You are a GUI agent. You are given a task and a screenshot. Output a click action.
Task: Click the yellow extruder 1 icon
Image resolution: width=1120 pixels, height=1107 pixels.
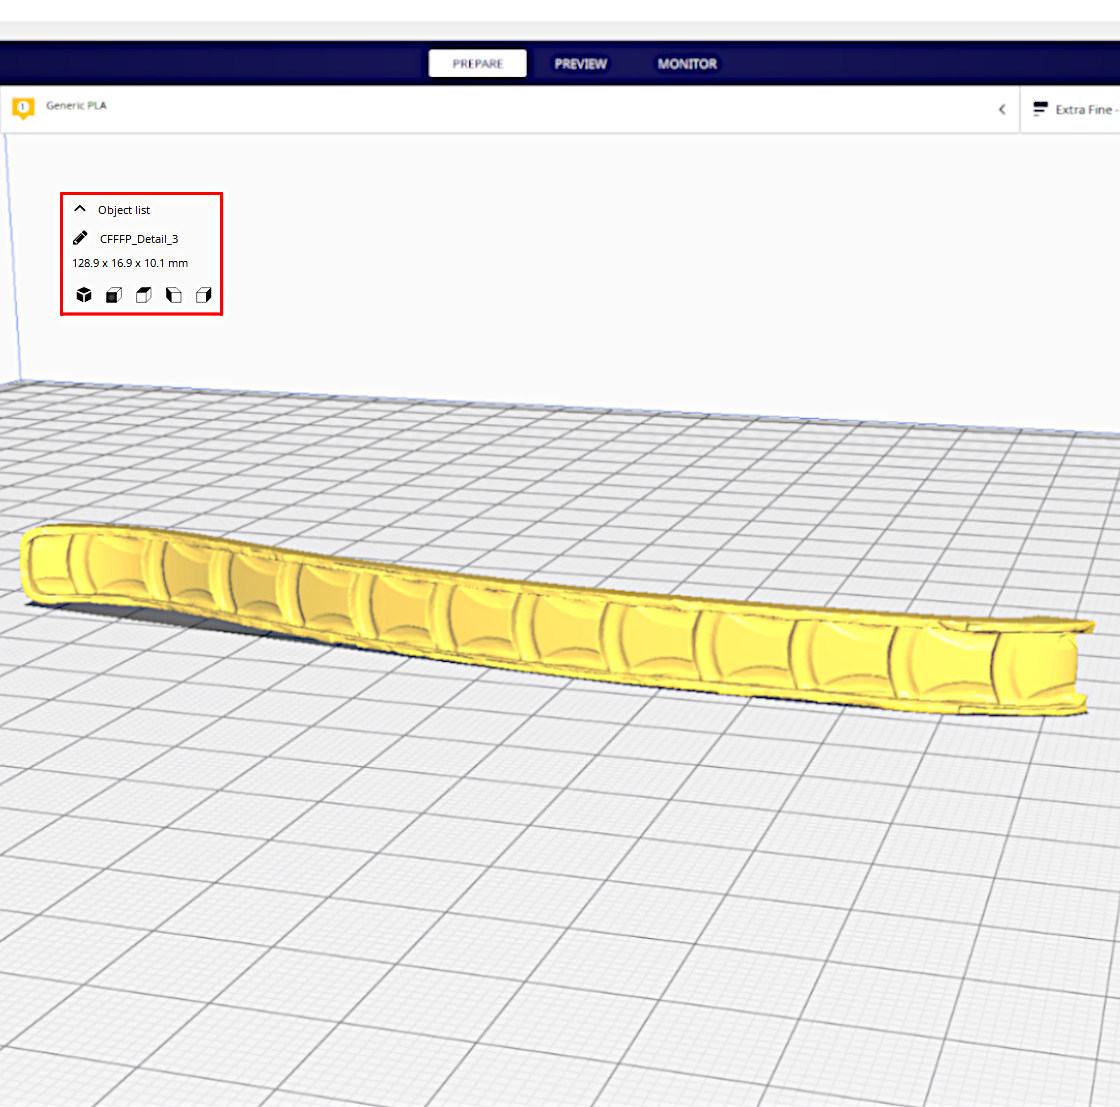pyautogui.click(x=23, y=108)
